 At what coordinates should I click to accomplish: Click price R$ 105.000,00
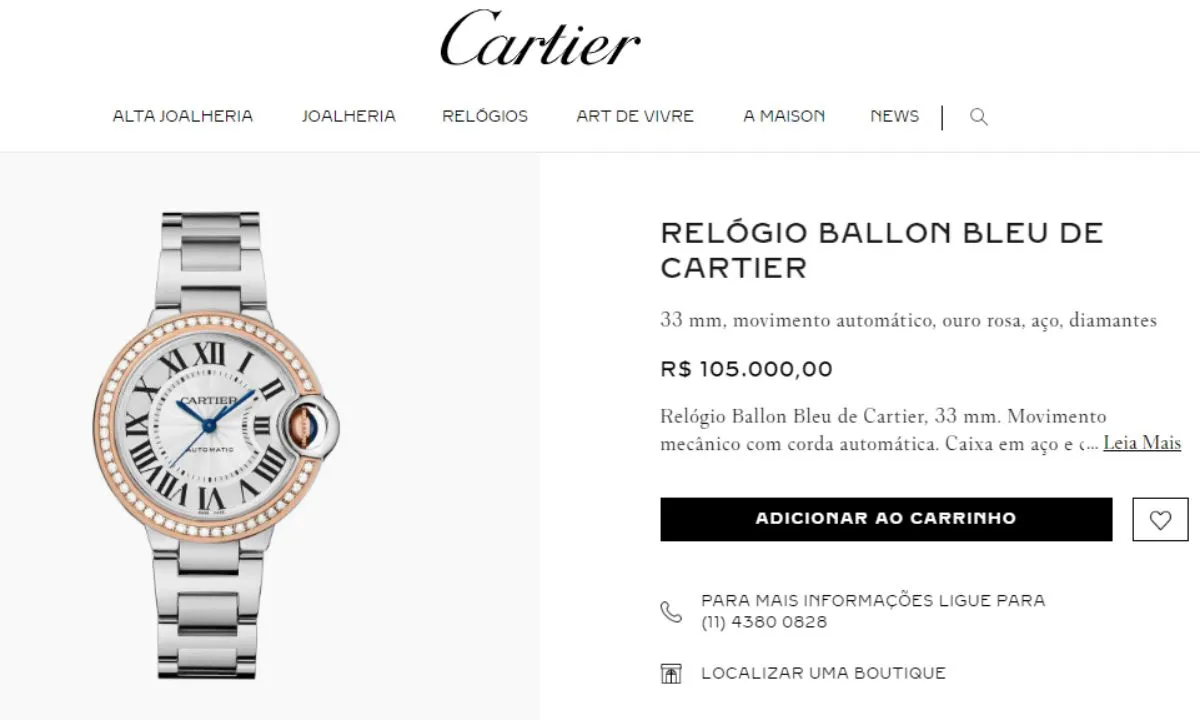click(746, 369)
